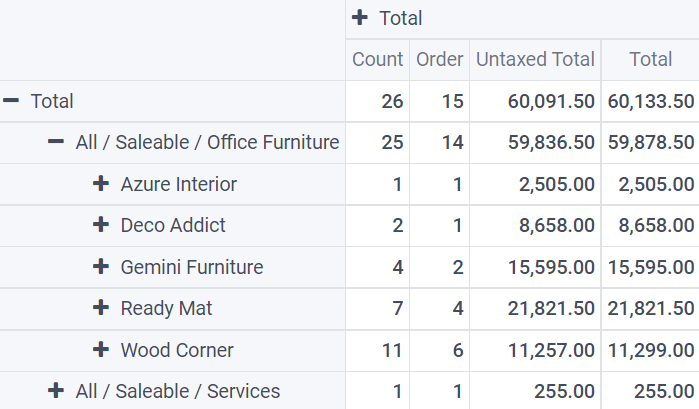Click Office Furniture total cell 59,878.50
This screenshot has height=409, width=699.
point(650,142)
